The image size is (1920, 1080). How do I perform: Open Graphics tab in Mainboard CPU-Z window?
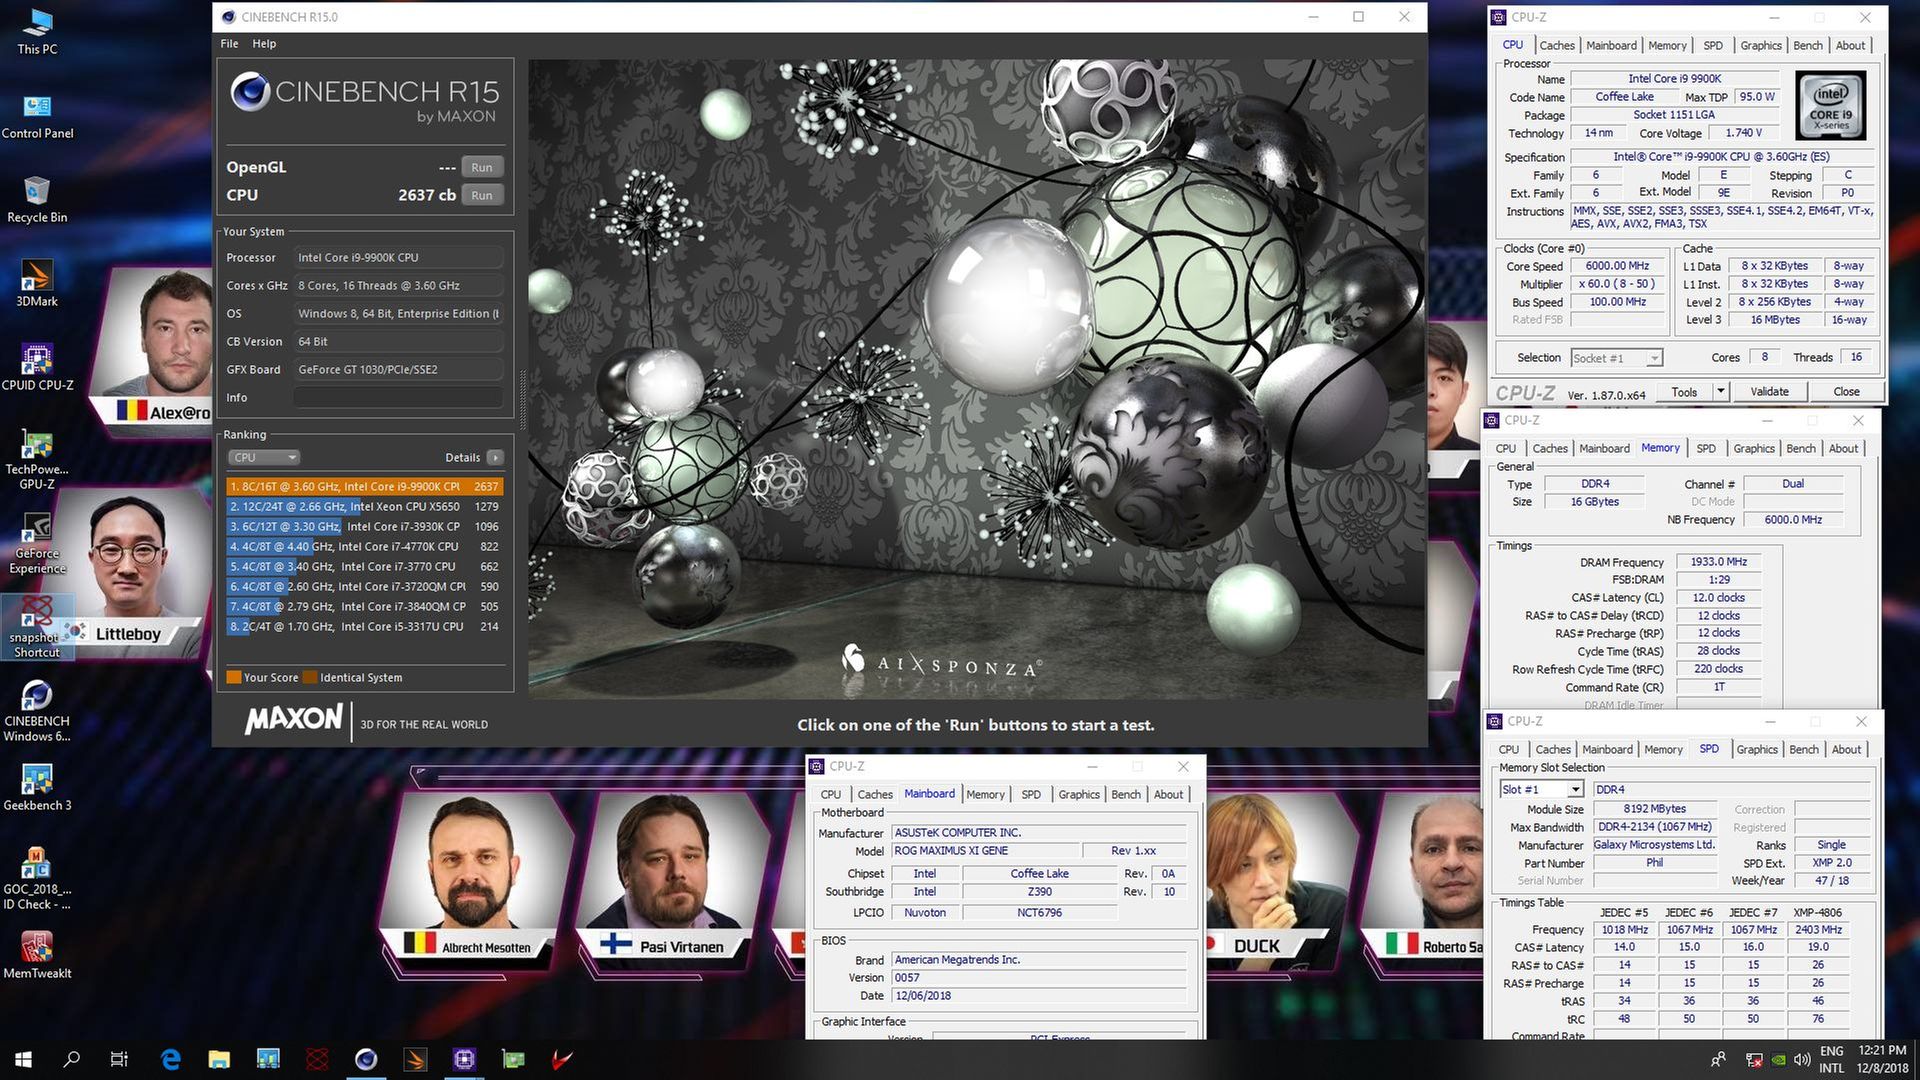click(x=1079, y=795)
